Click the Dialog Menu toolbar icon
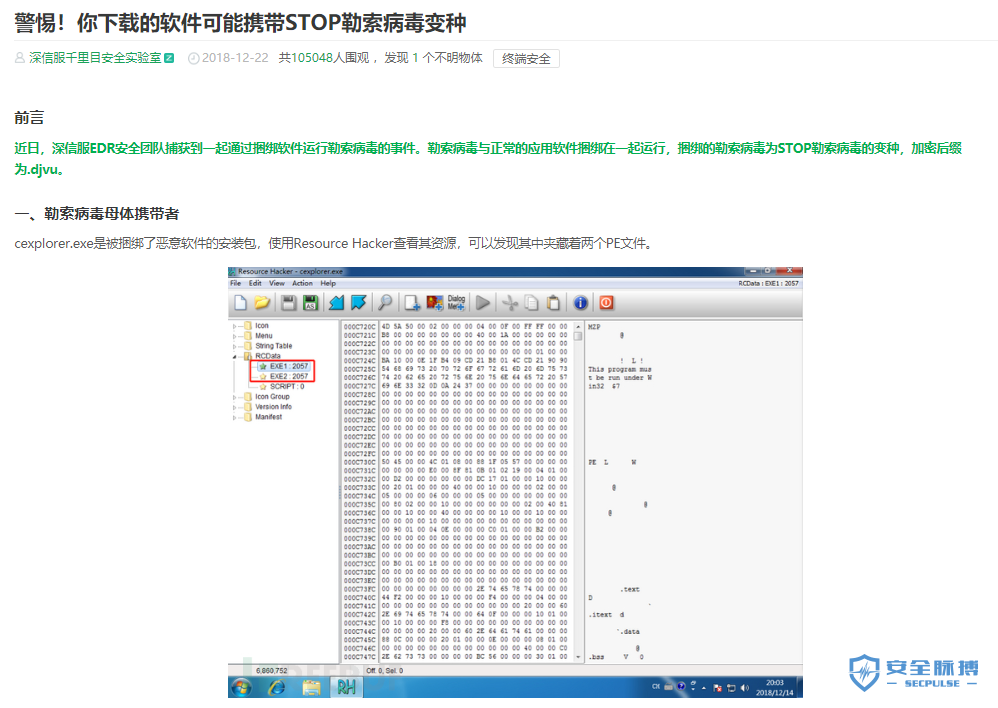The height and width of the screenshot is (708, 998). point(457,303)
